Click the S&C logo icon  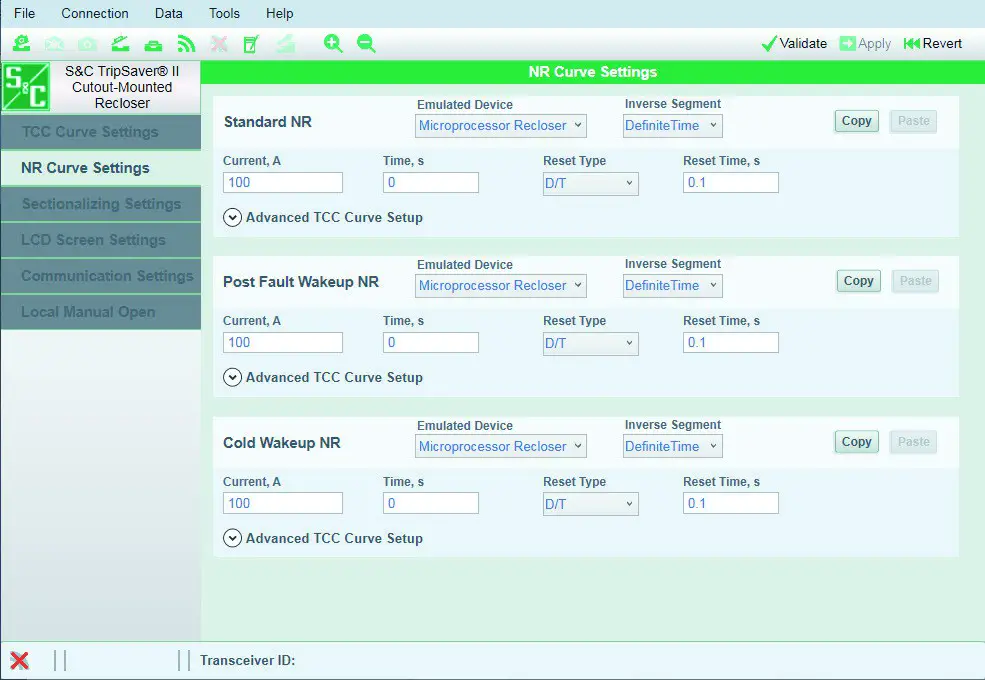click(26, 87)
